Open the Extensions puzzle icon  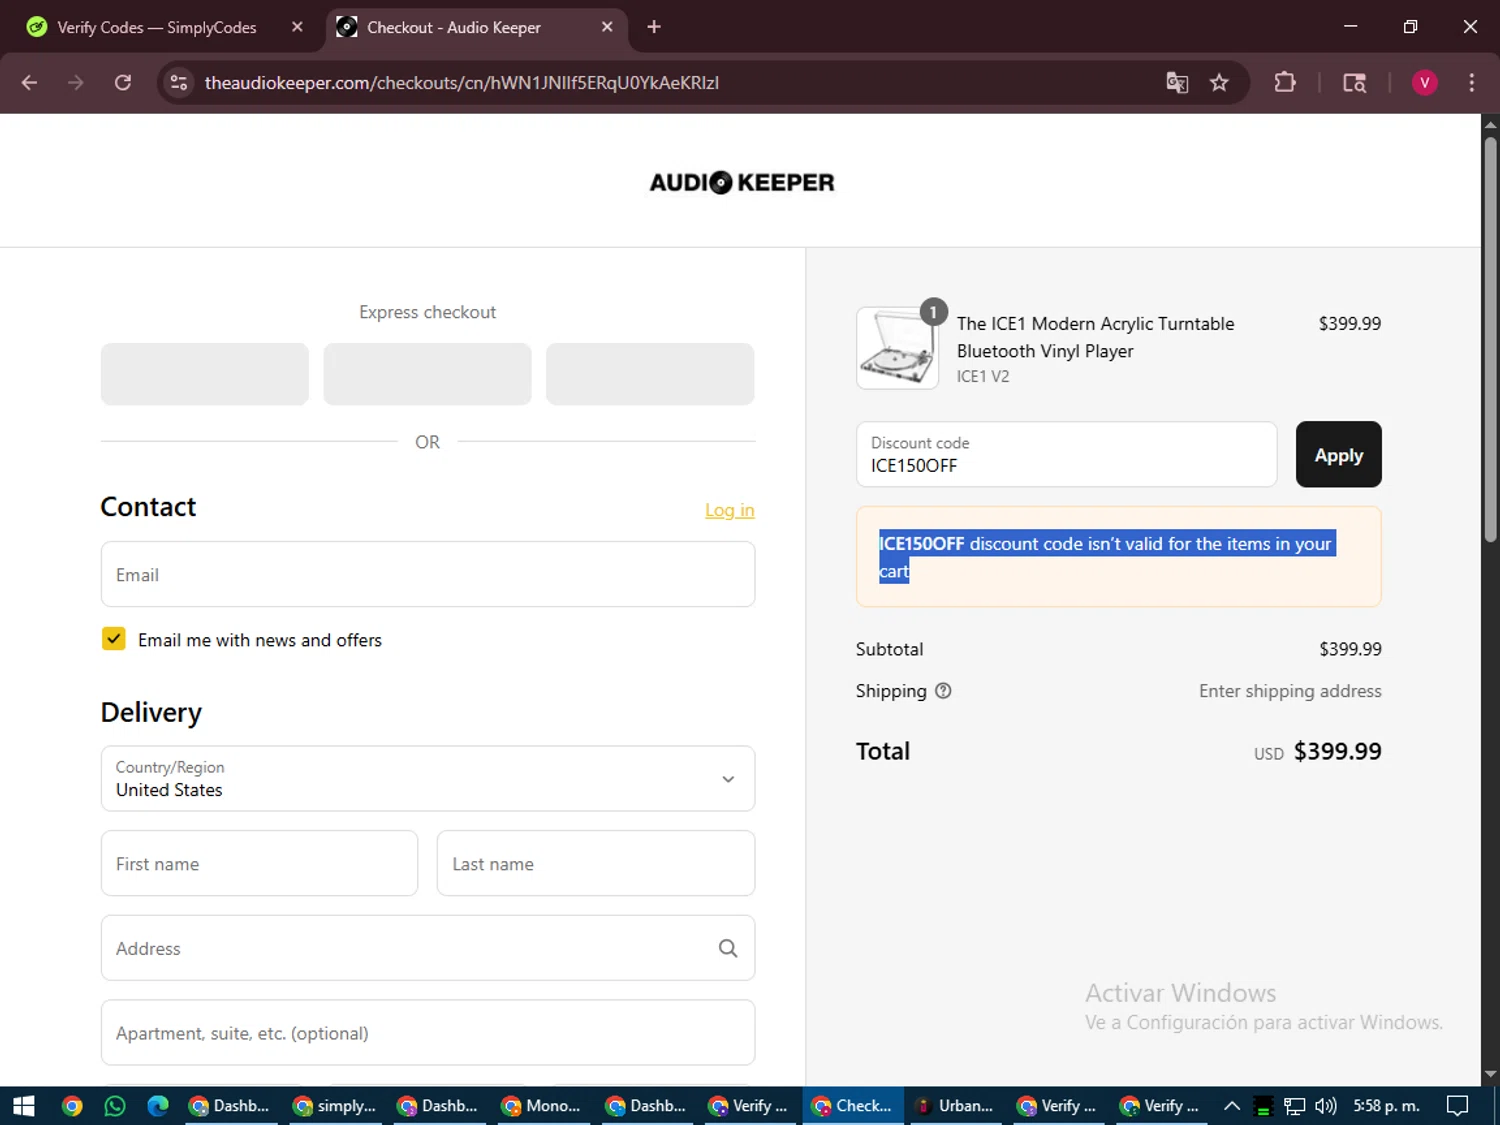click(1285, 83)
